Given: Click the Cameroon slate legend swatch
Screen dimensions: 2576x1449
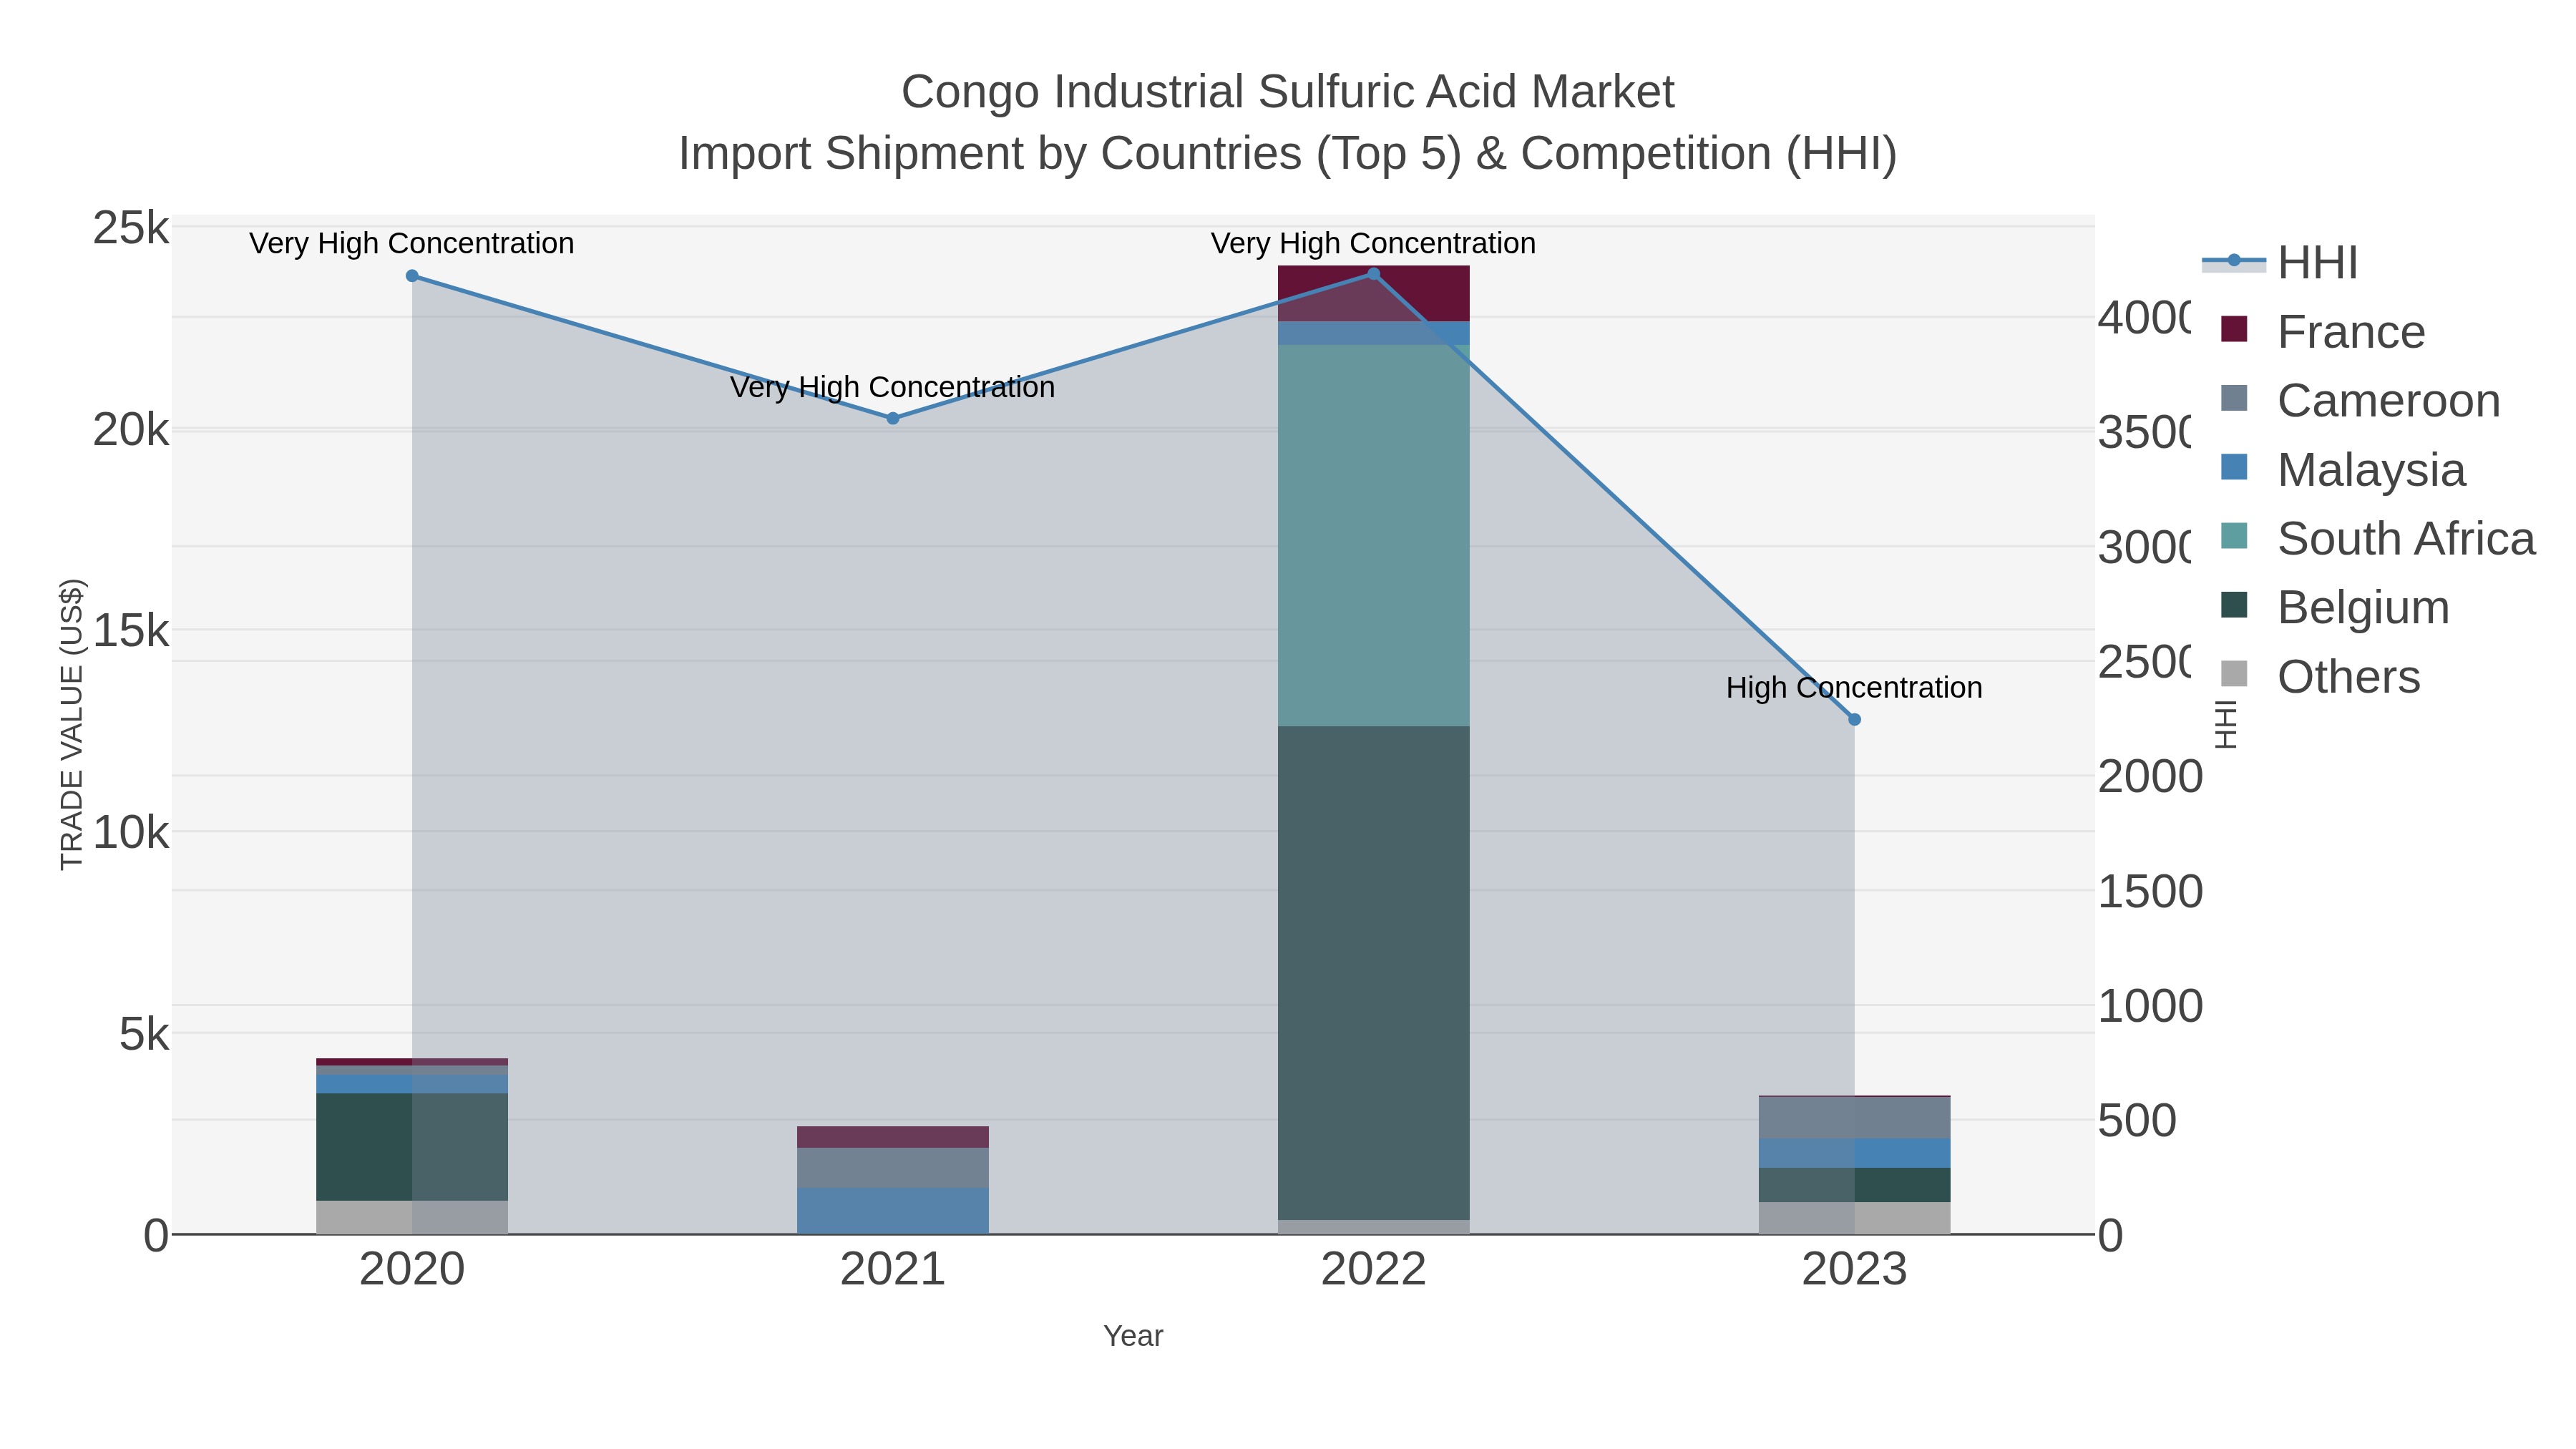Looking at the screenshot, I should click(2234, 398).
